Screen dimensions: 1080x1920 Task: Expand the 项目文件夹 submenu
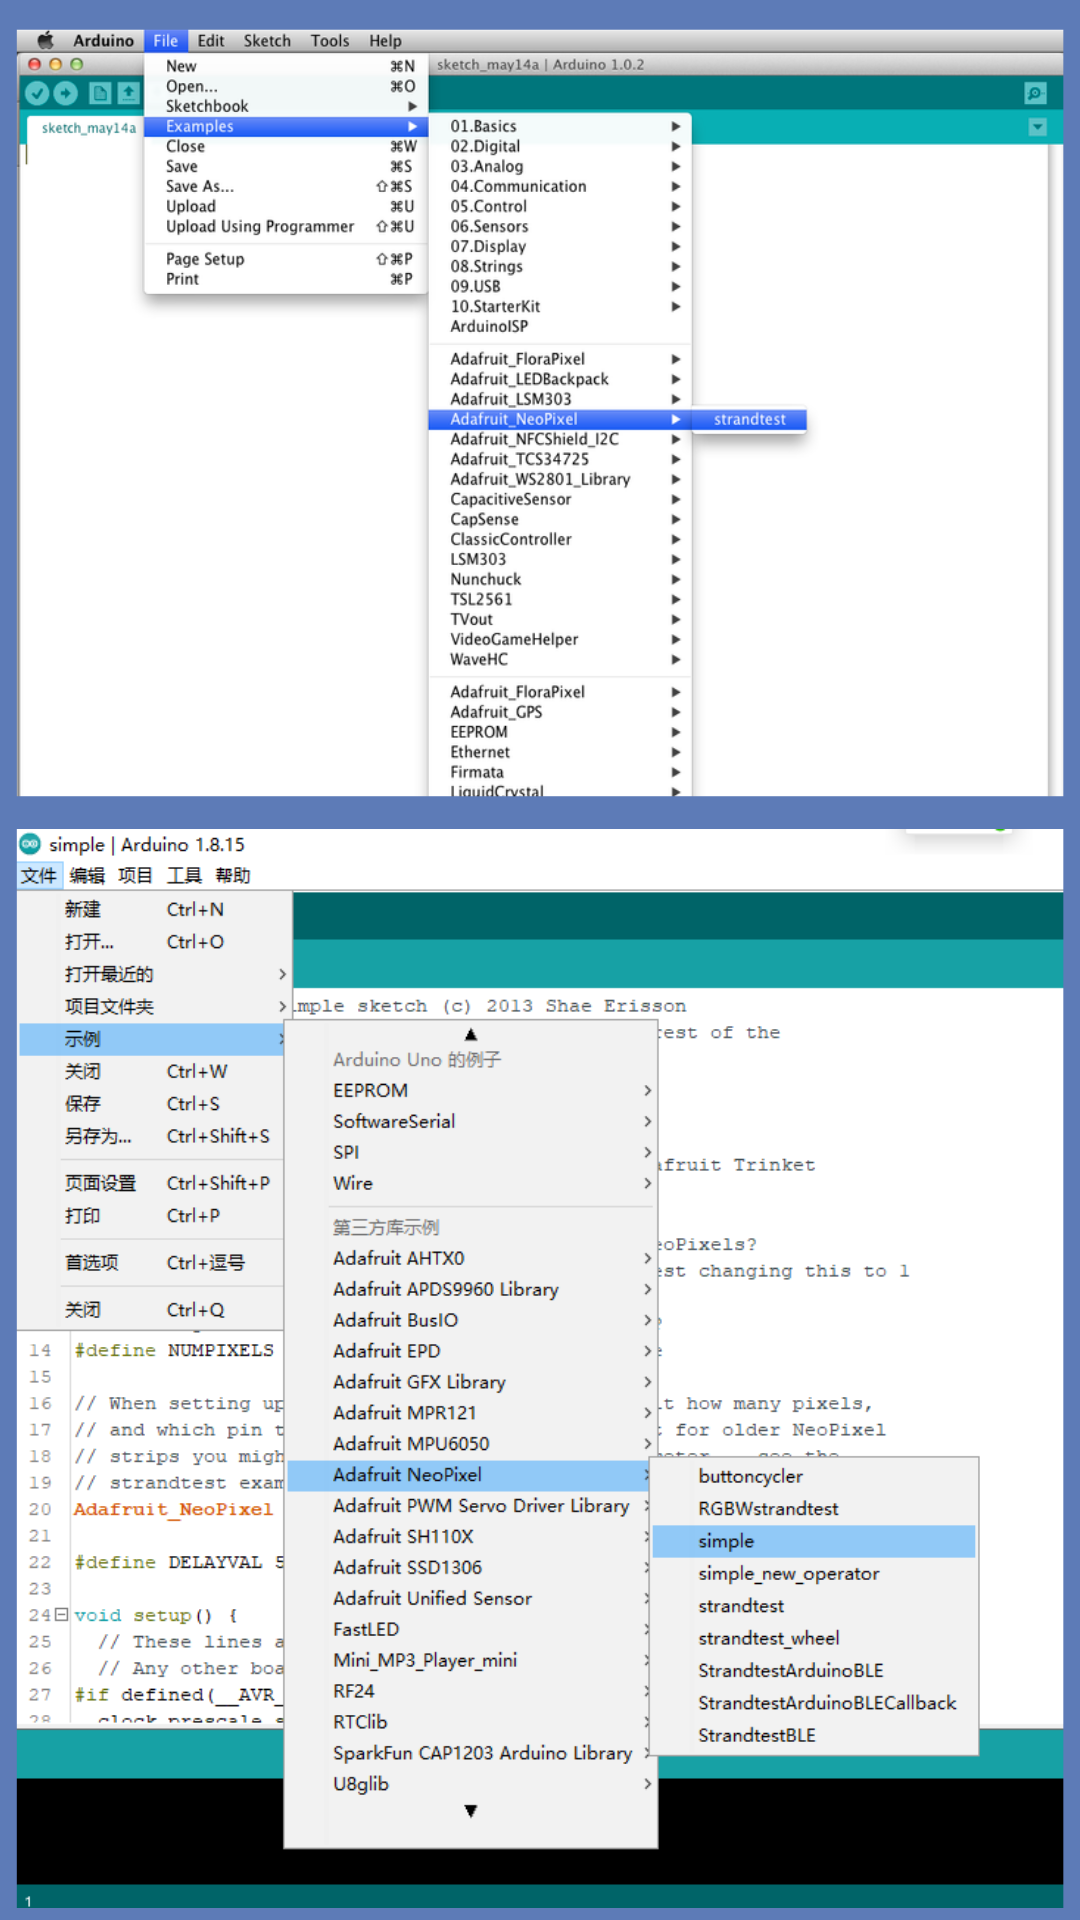pos(155,1006)
